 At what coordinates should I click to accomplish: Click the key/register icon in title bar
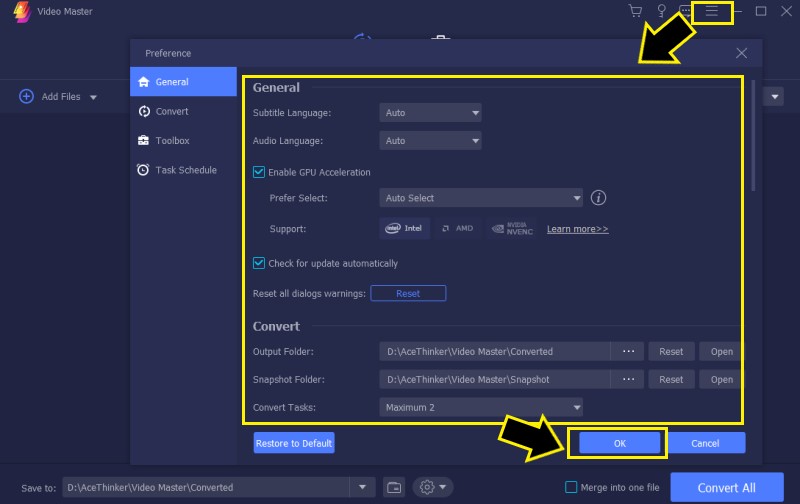(x=661, y=11)
